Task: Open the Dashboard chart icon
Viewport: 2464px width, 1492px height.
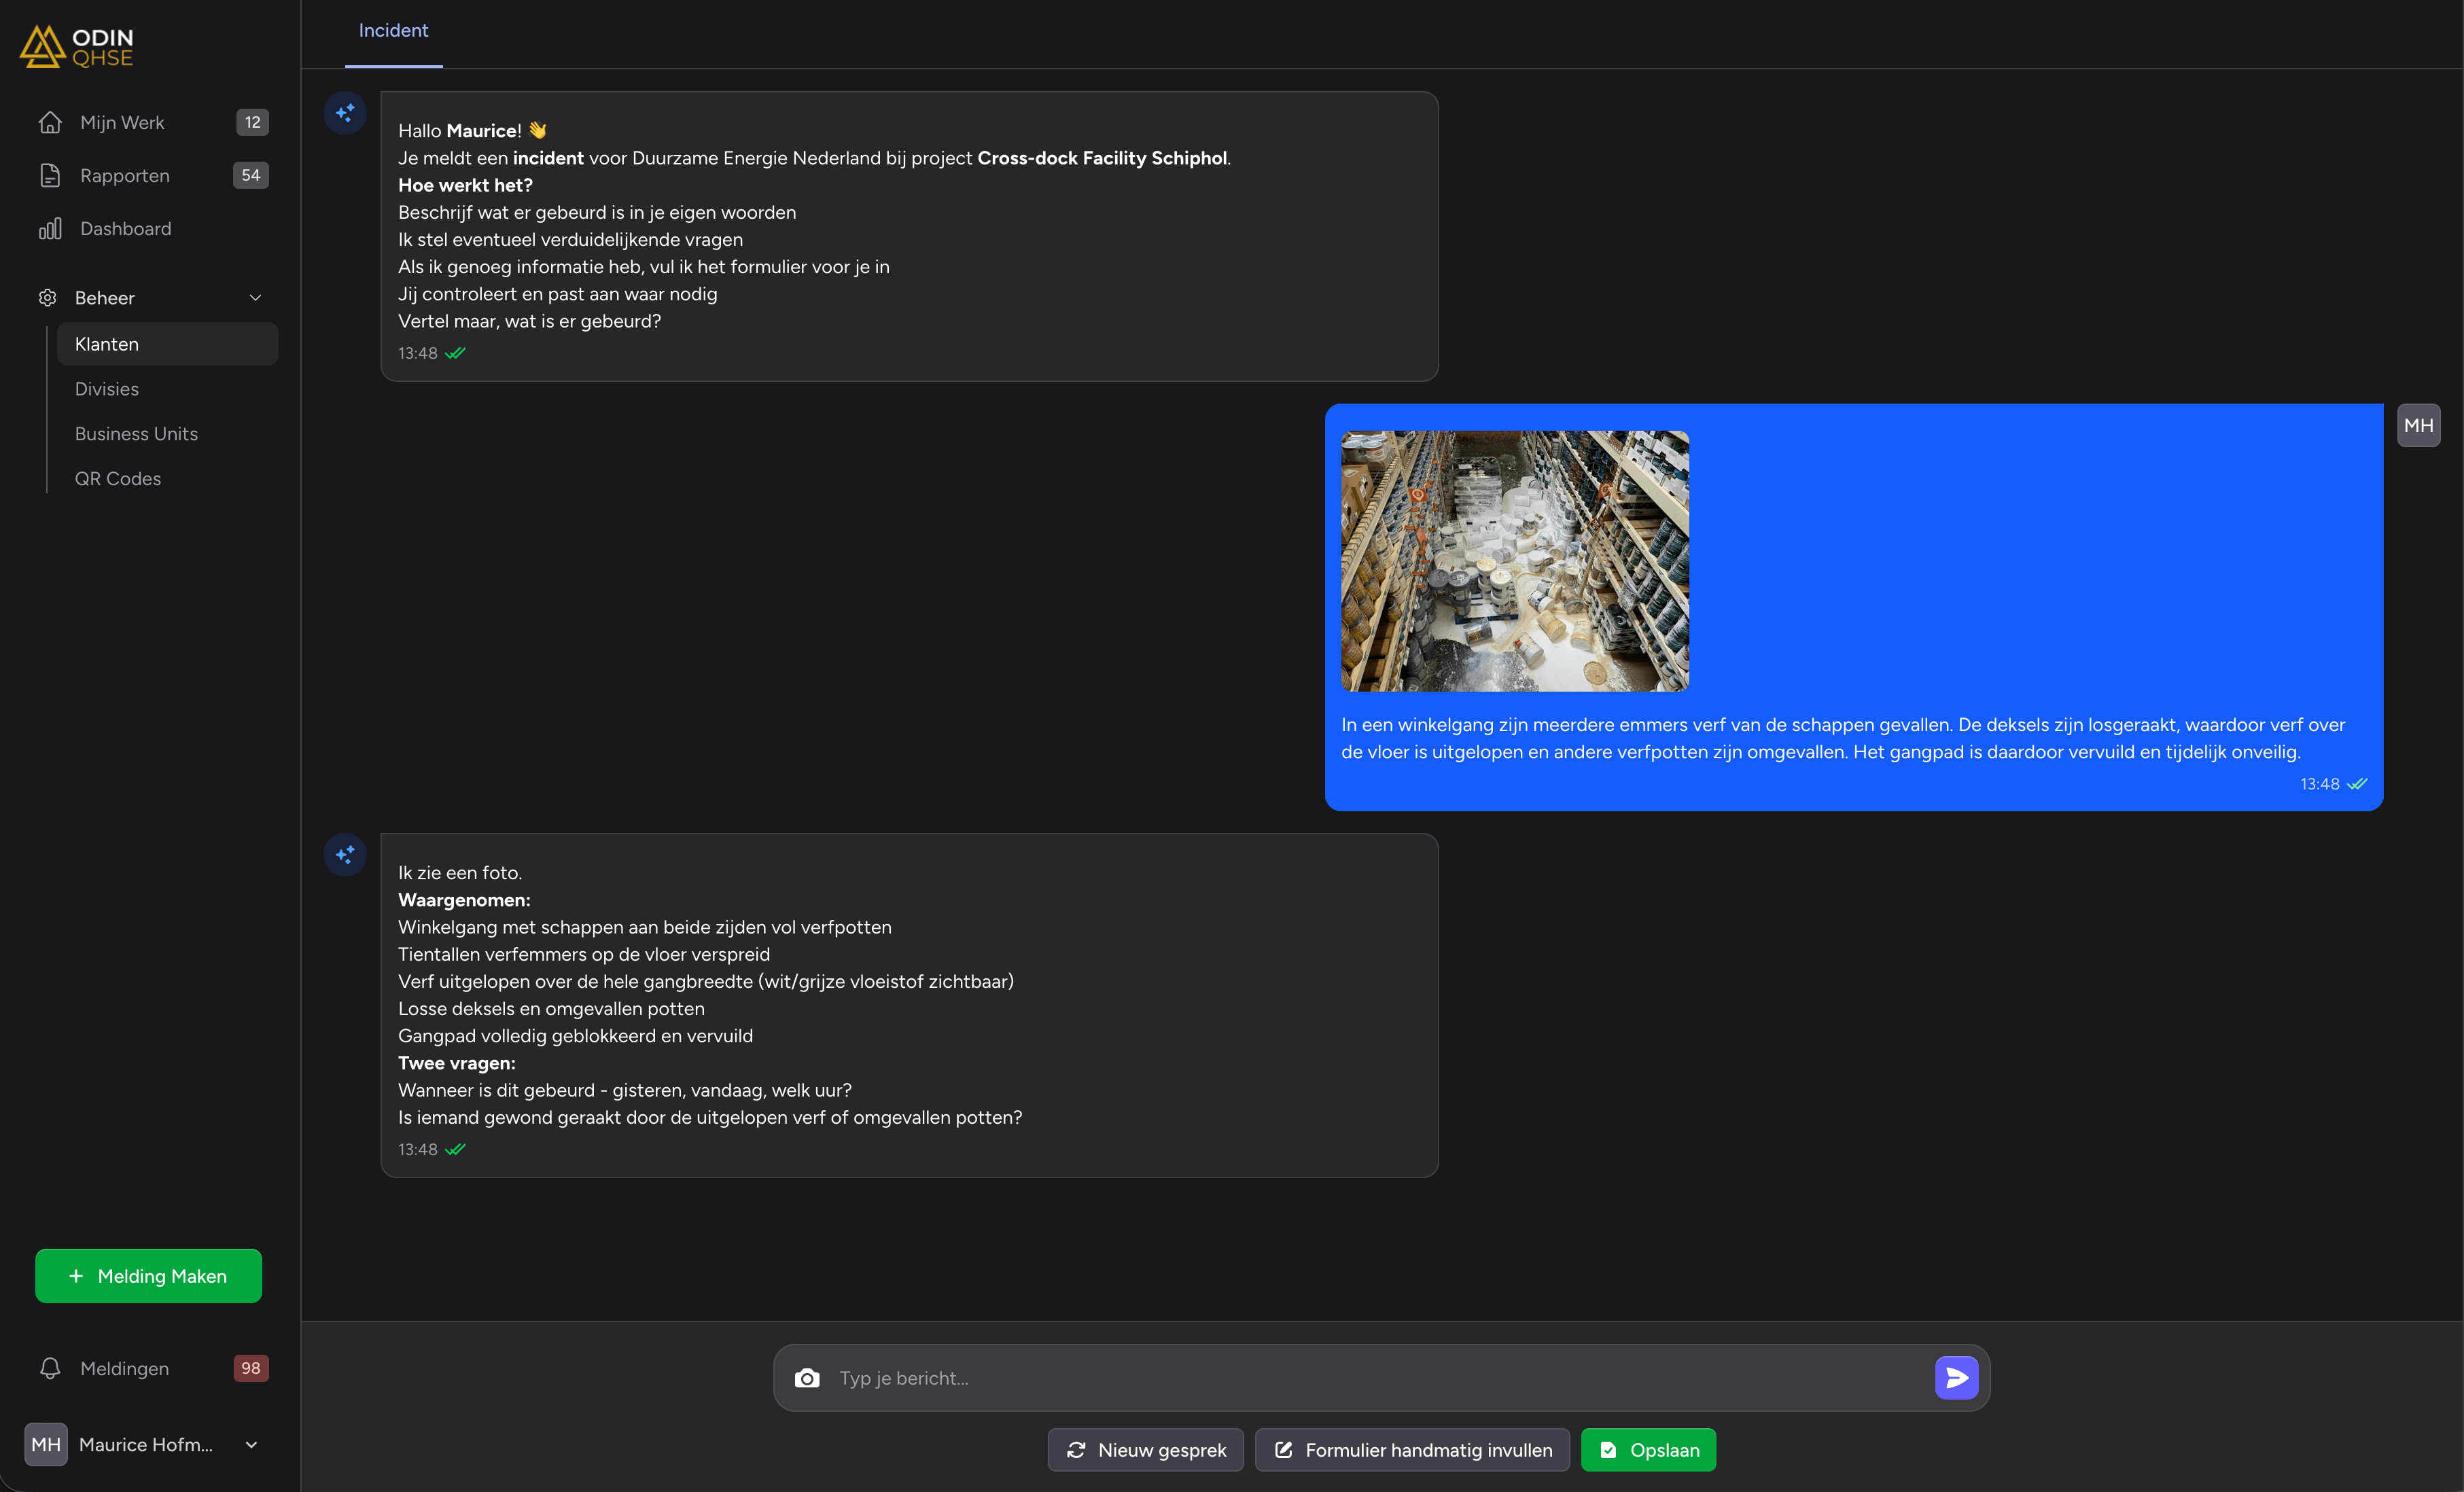Action: [x=51, y=228]
